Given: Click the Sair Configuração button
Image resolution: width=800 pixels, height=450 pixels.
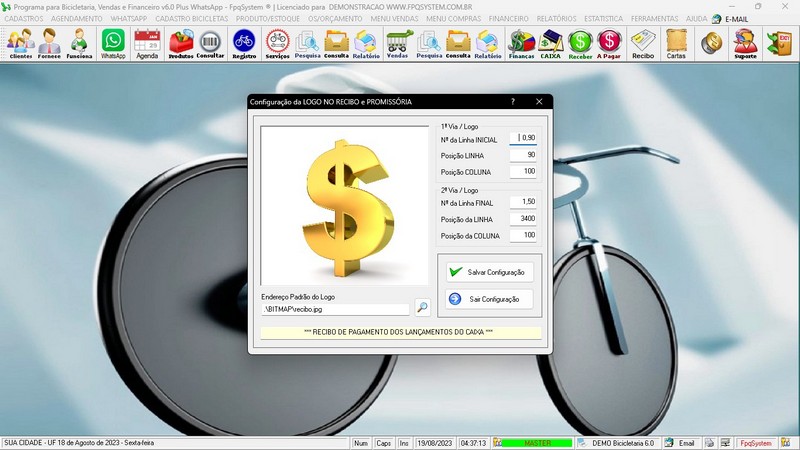Looking at the screenshot, I should pyautogui.click(x=488, y=299).
